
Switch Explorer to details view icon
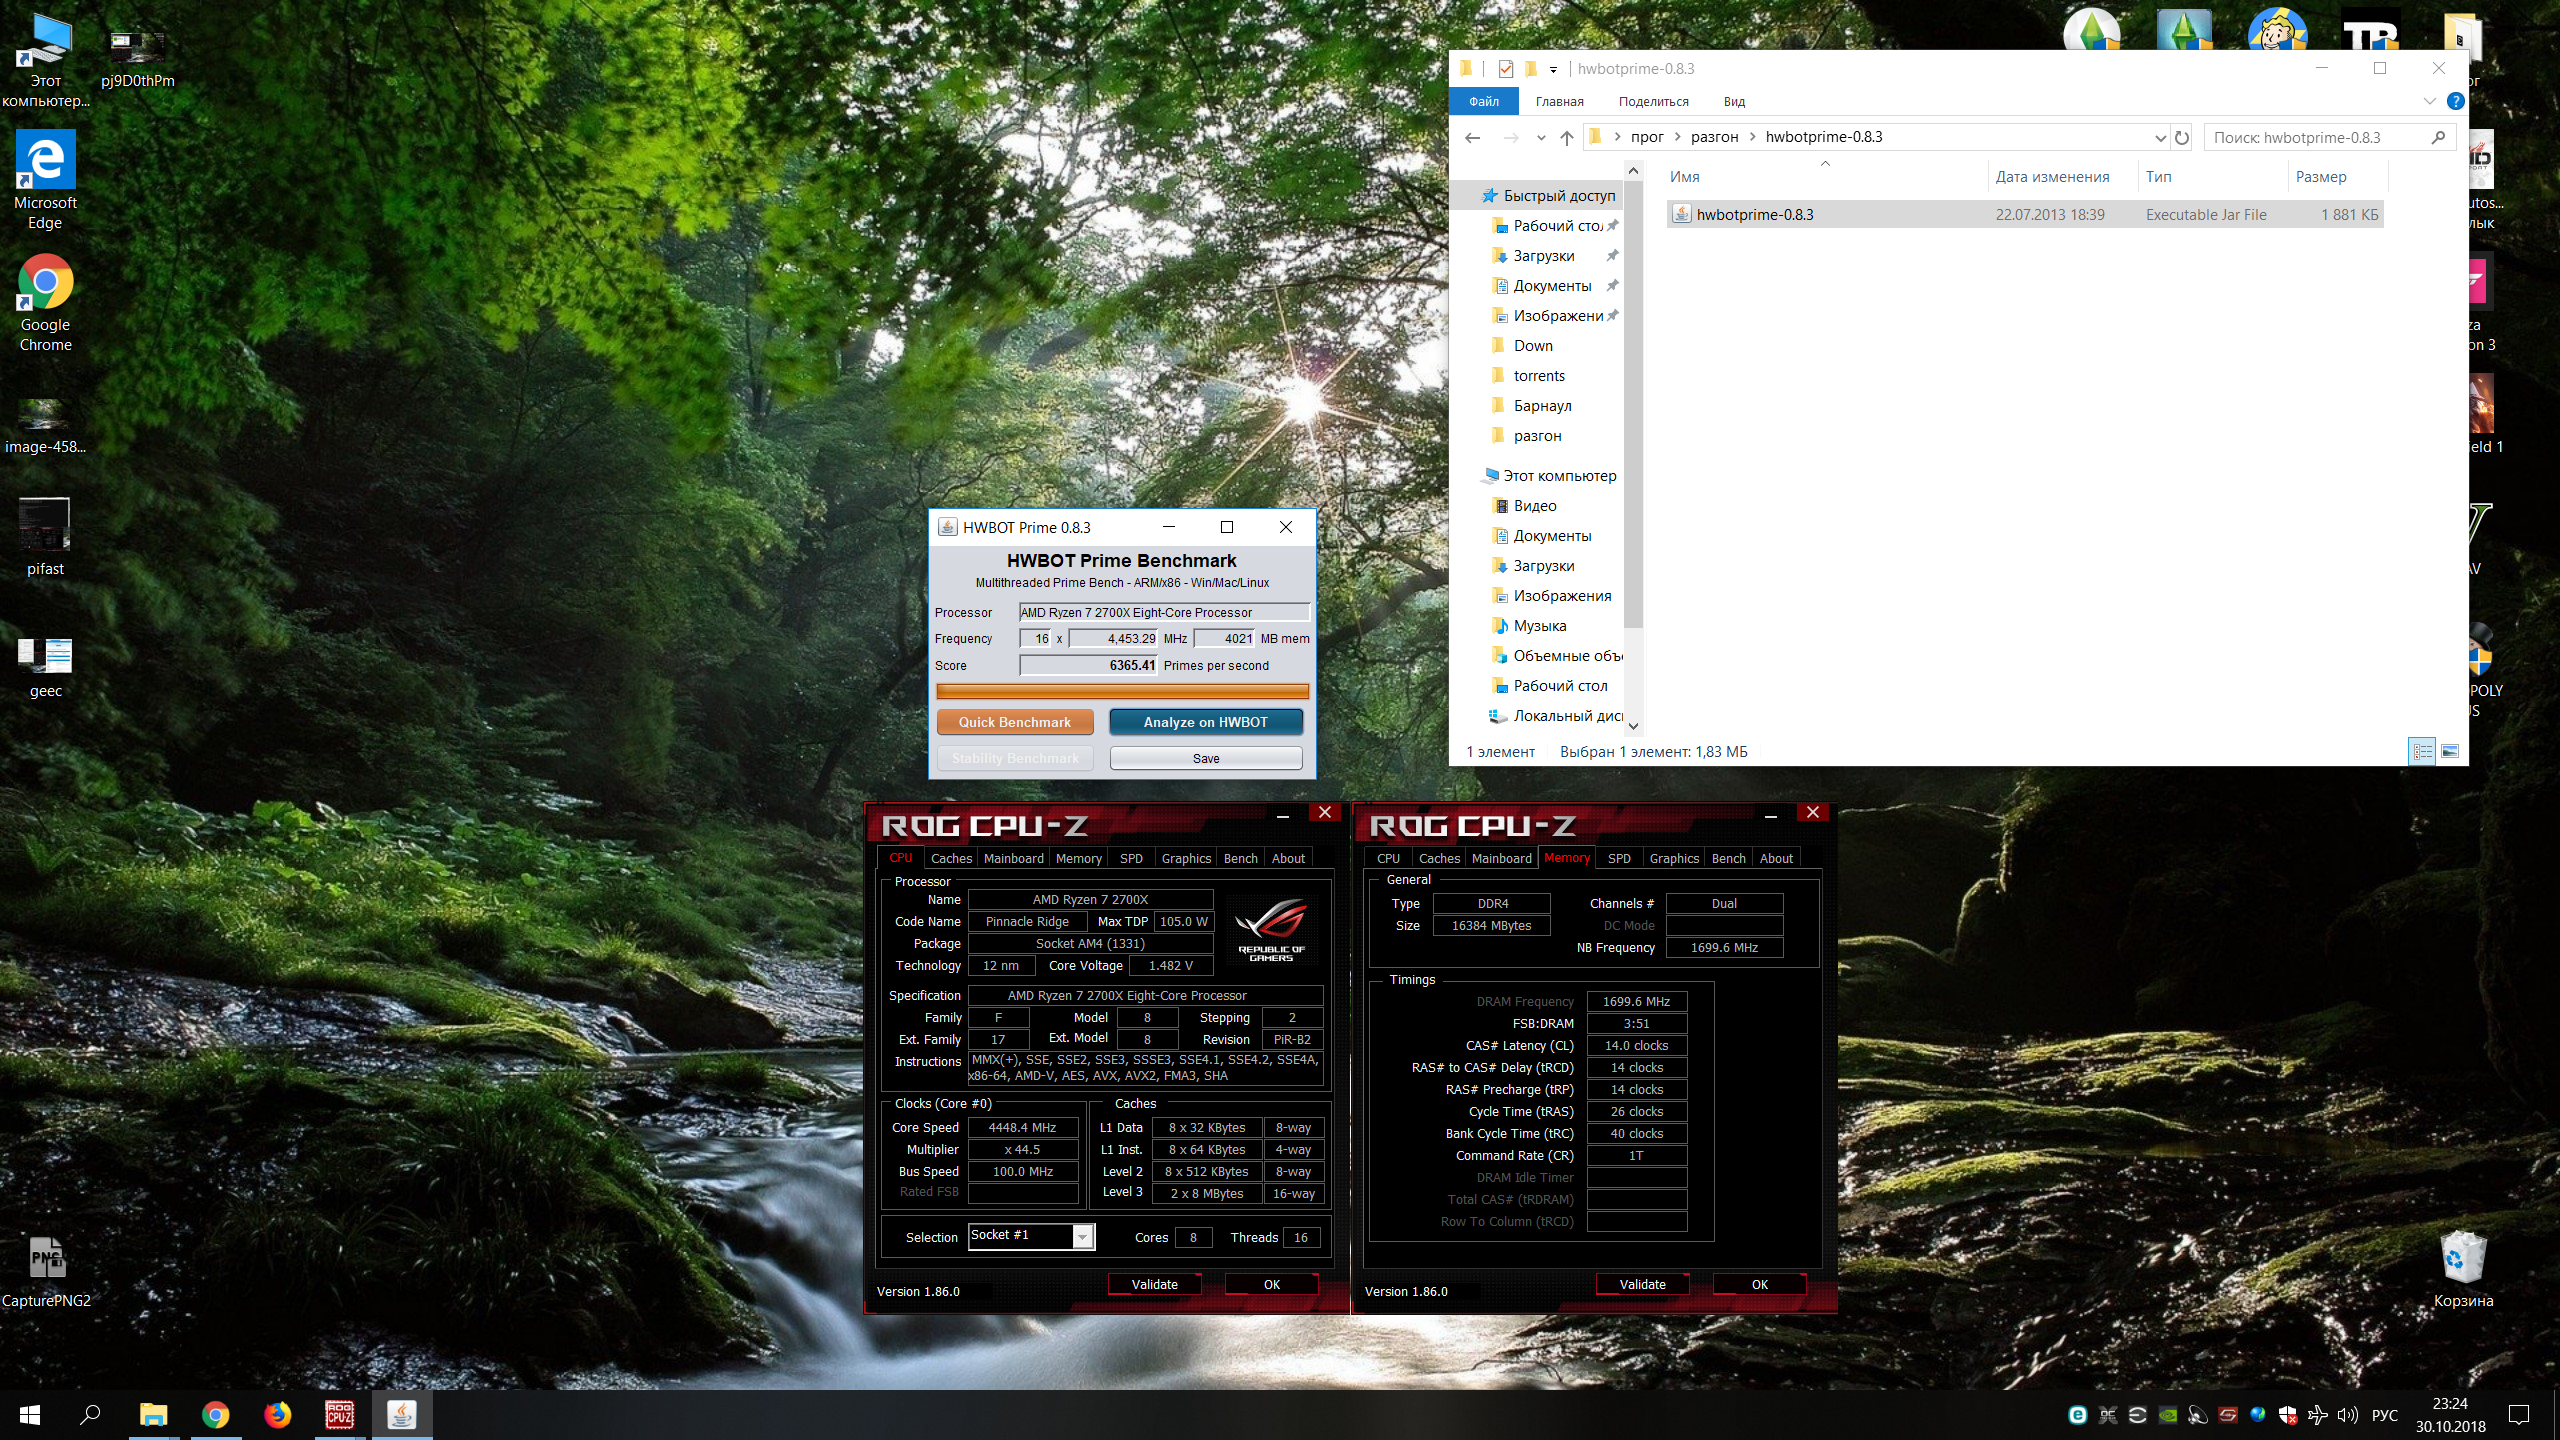point(2422,751)
